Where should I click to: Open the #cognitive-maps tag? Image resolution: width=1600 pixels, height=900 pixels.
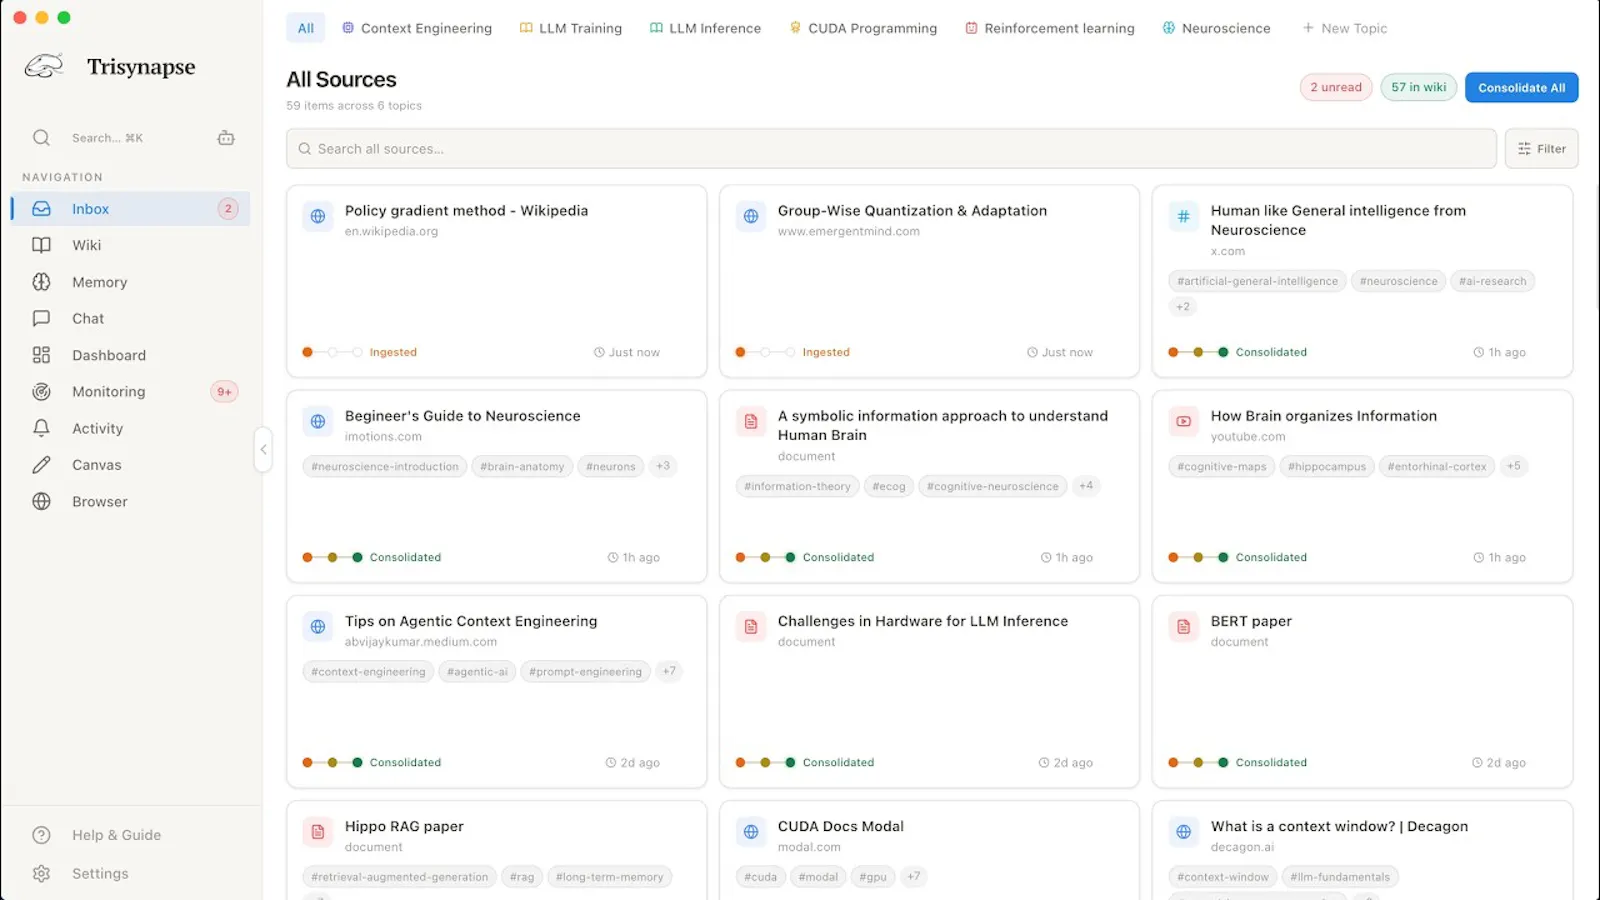1222,467
